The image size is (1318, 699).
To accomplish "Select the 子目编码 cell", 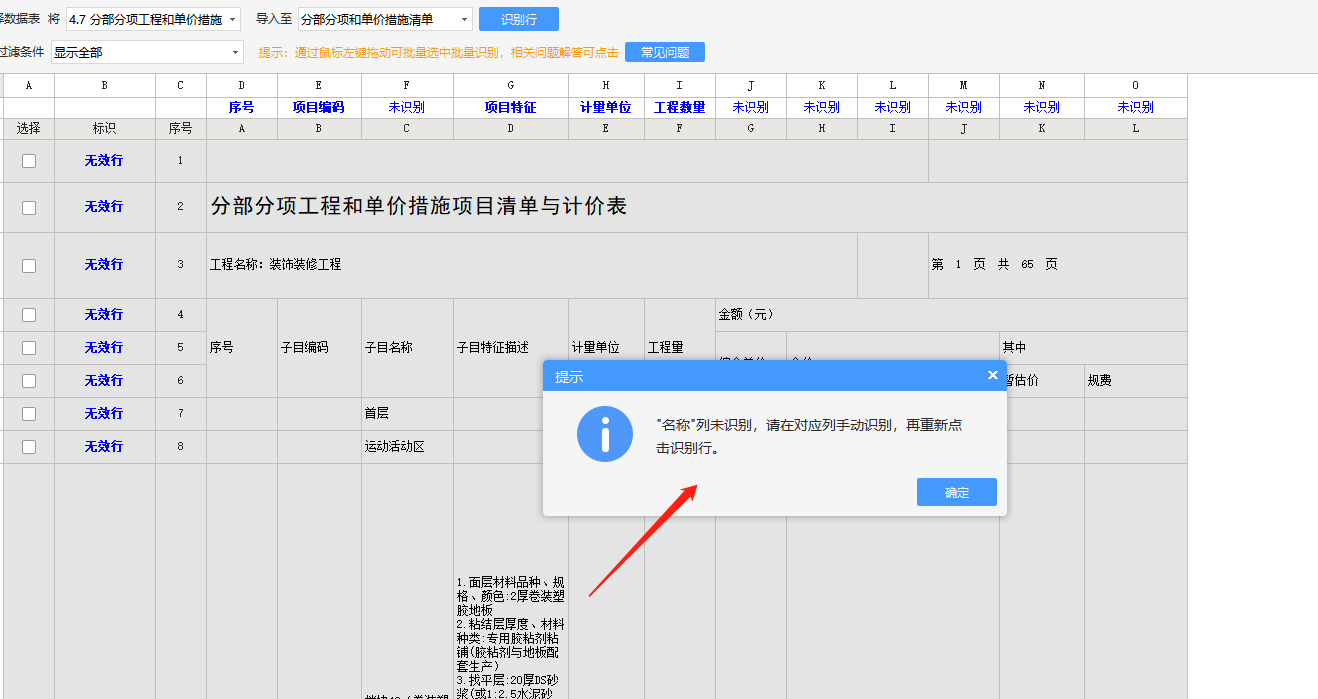I will (x=319, y=348).
